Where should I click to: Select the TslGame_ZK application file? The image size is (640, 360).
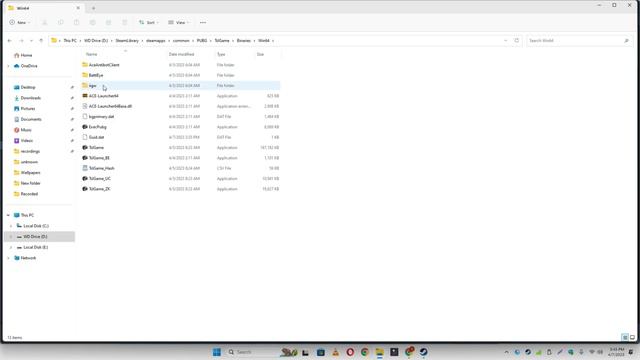100,189
